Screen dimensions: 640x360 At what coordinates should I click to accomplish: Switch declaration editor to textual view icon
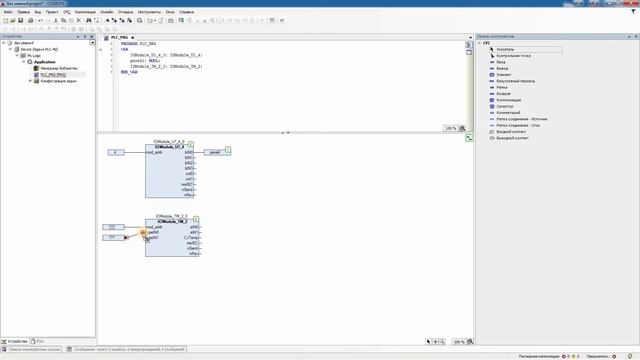[x=469, y=45]
